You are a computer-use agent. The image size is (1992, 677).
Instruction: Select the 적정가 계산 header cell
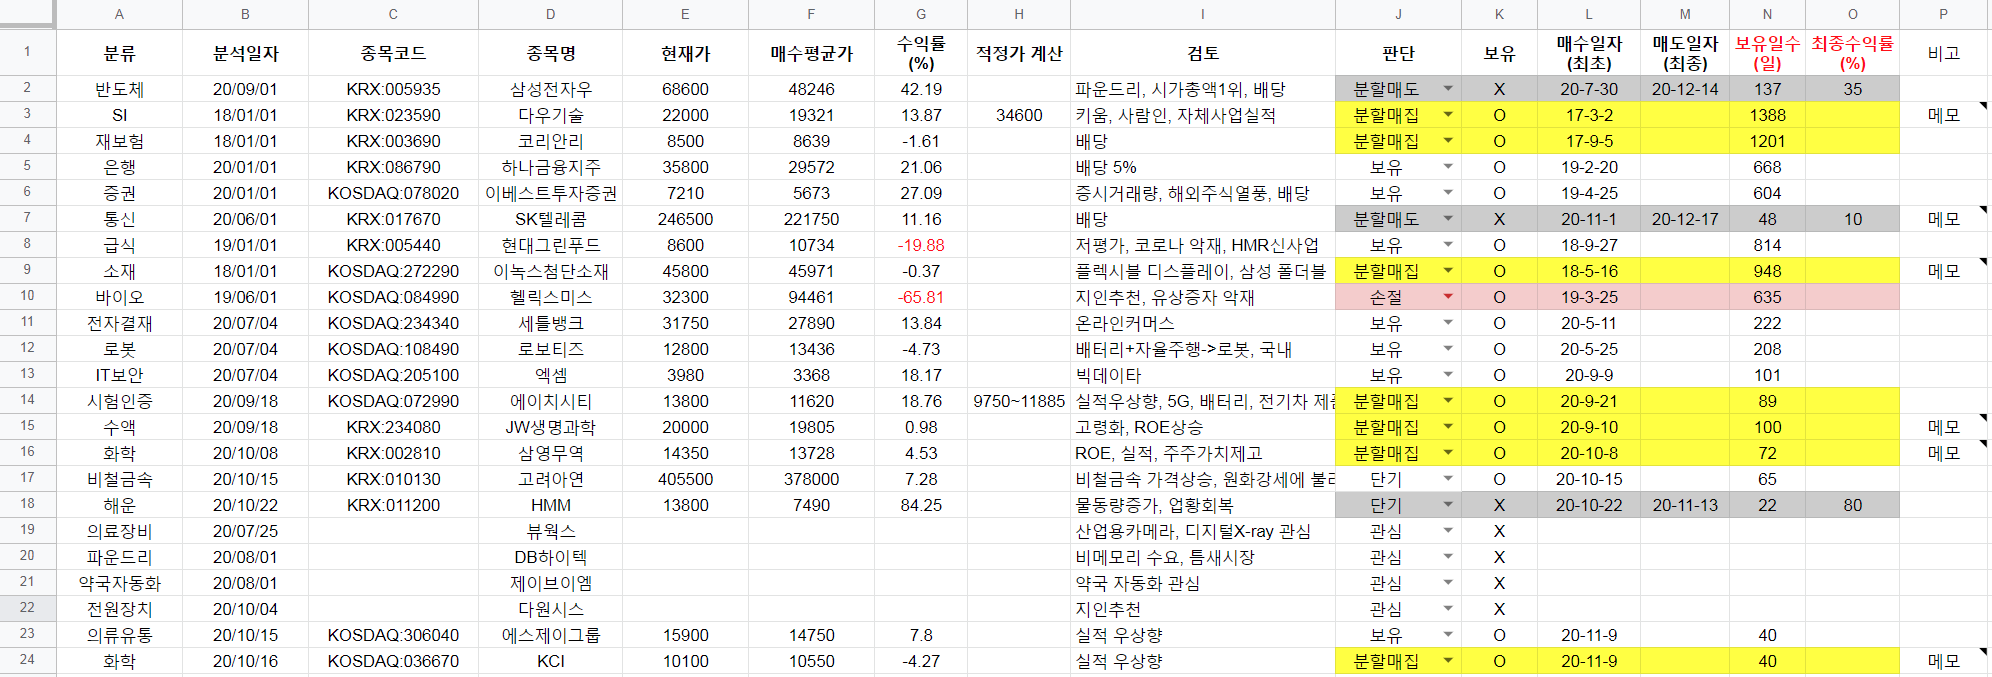pyautogui.click(x=1019, y=53)
